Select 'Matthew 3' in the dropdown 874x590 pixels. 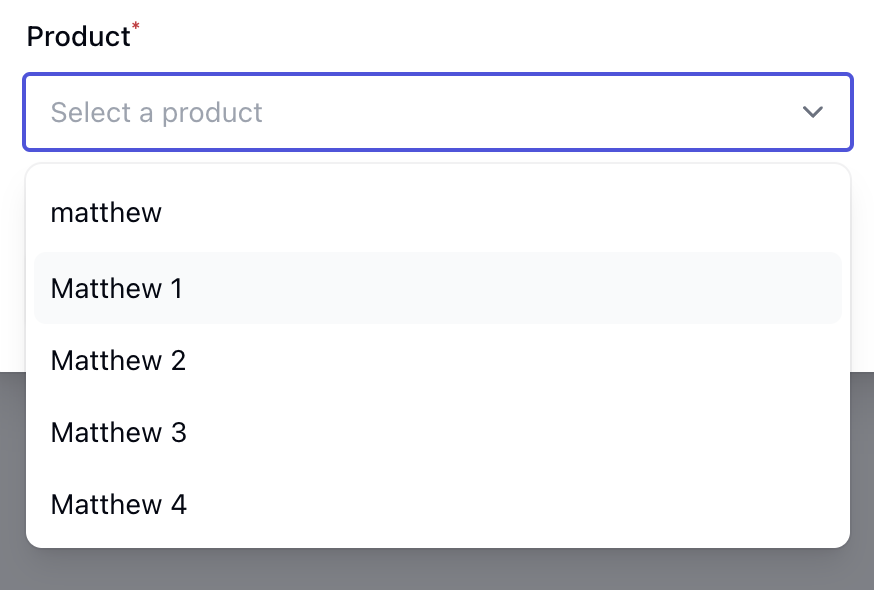(x=118, y=432)
